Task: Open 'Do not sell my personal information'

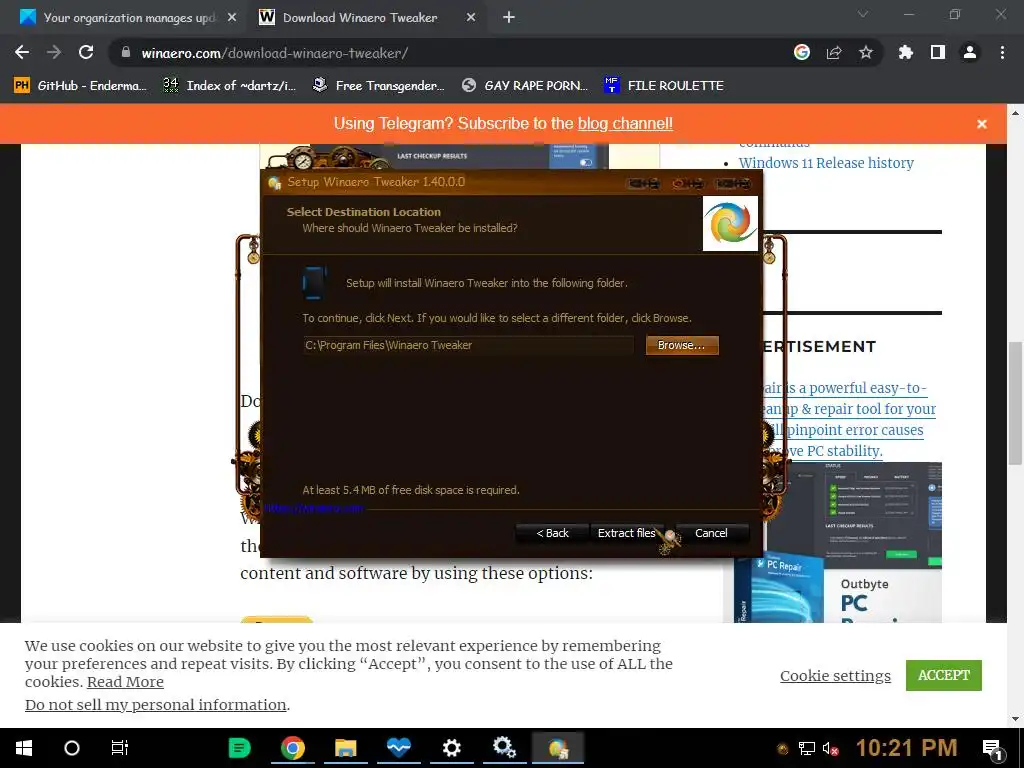Action: point(155,705)
